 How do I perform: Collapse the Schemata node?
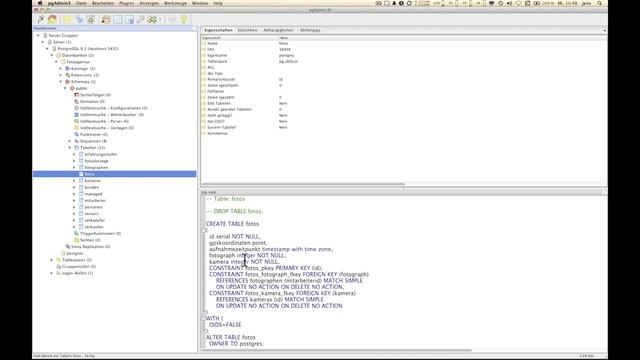click(61, 82)
